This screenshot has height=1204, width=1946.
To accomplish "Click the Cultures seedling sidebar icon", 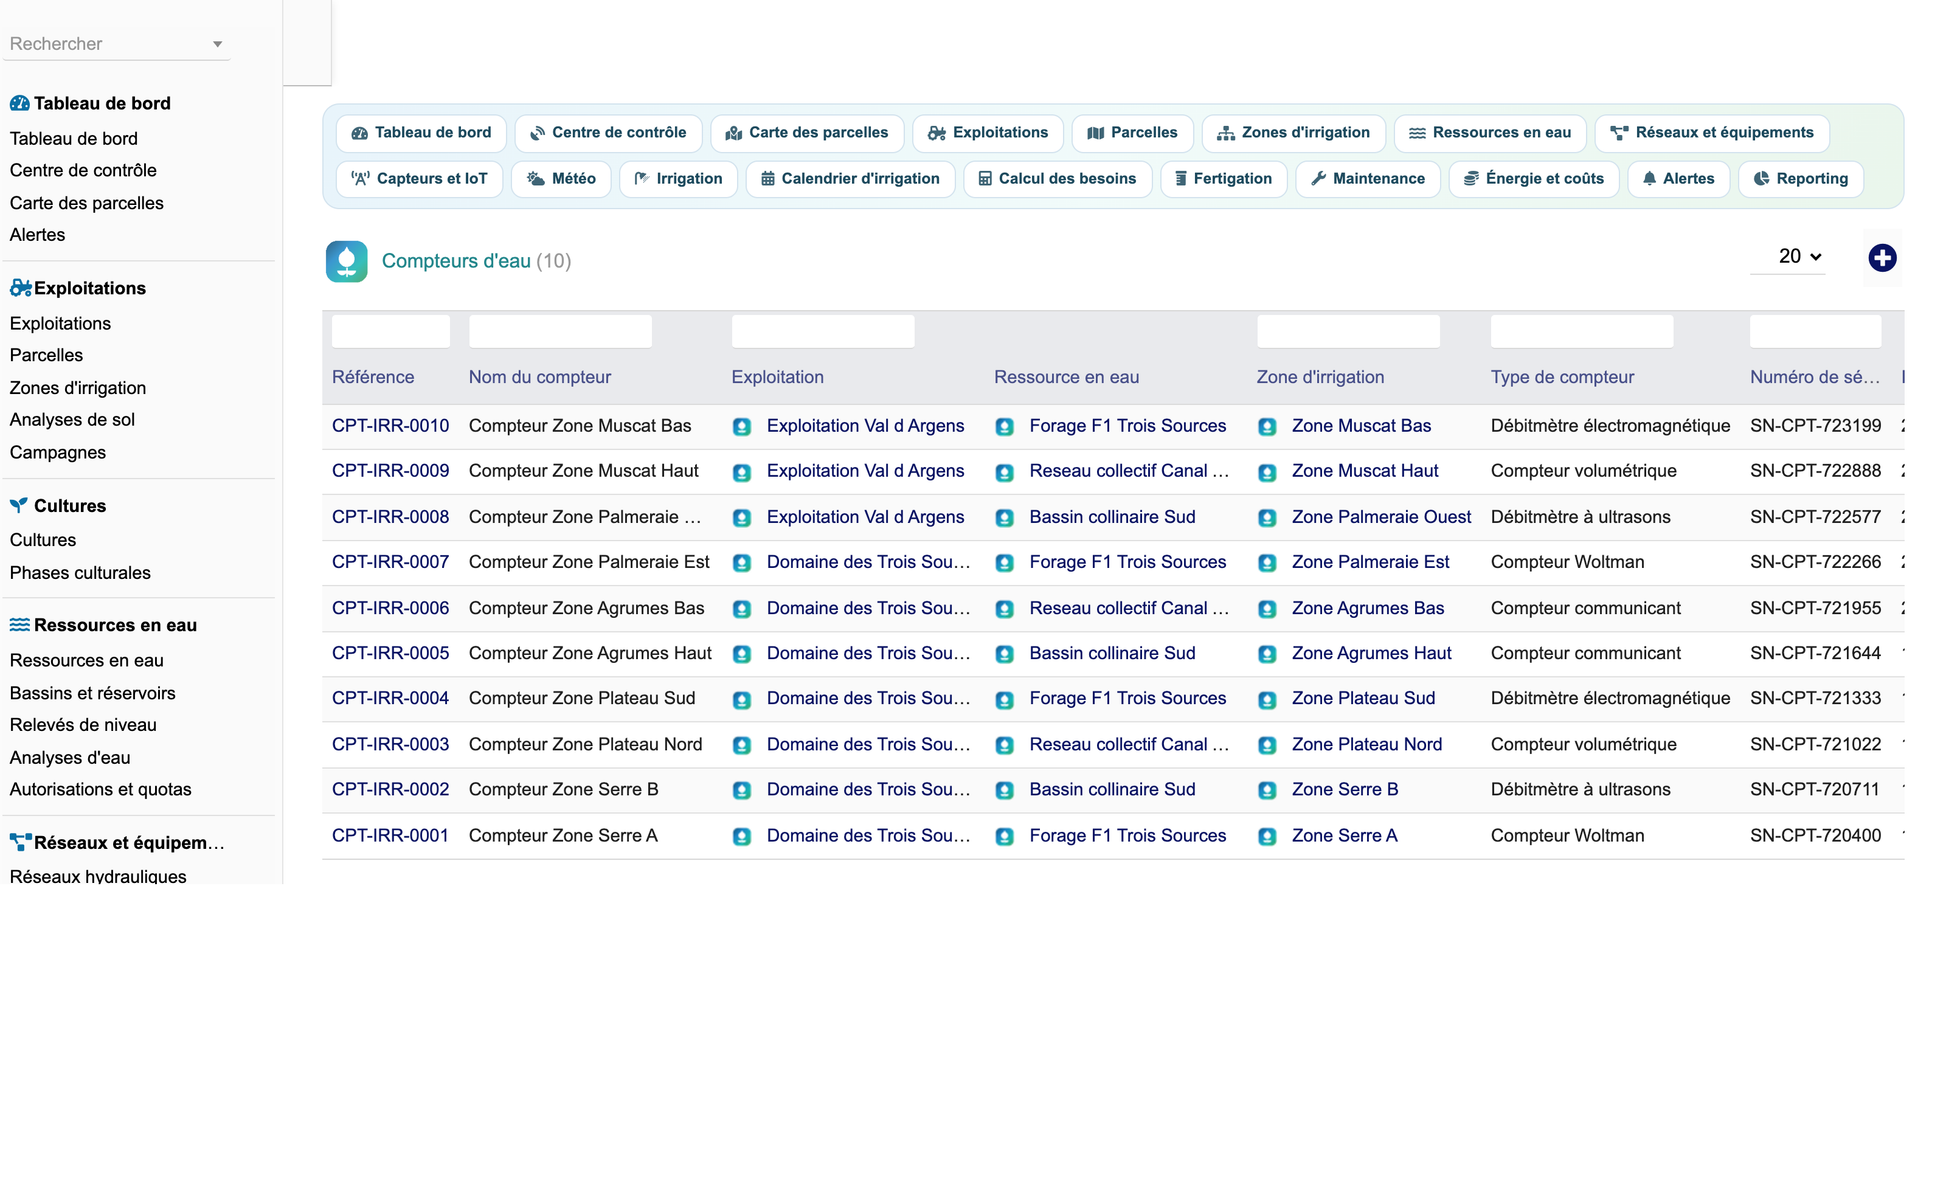I will (x=19, y=506).
